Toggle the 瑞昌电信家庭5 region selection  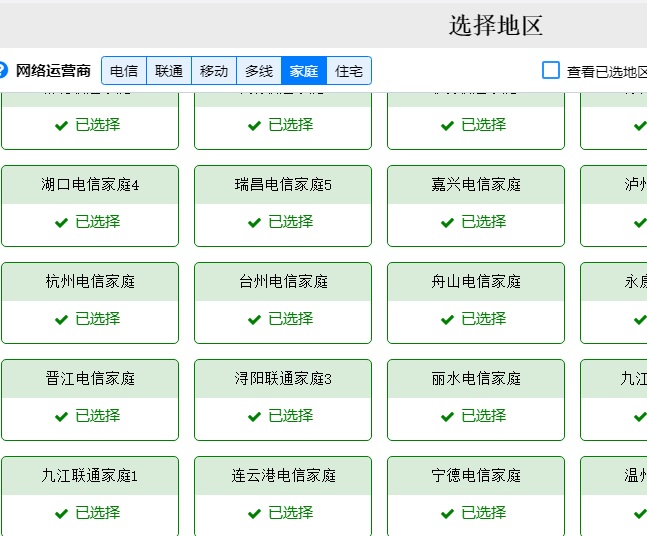coord(283,206)
